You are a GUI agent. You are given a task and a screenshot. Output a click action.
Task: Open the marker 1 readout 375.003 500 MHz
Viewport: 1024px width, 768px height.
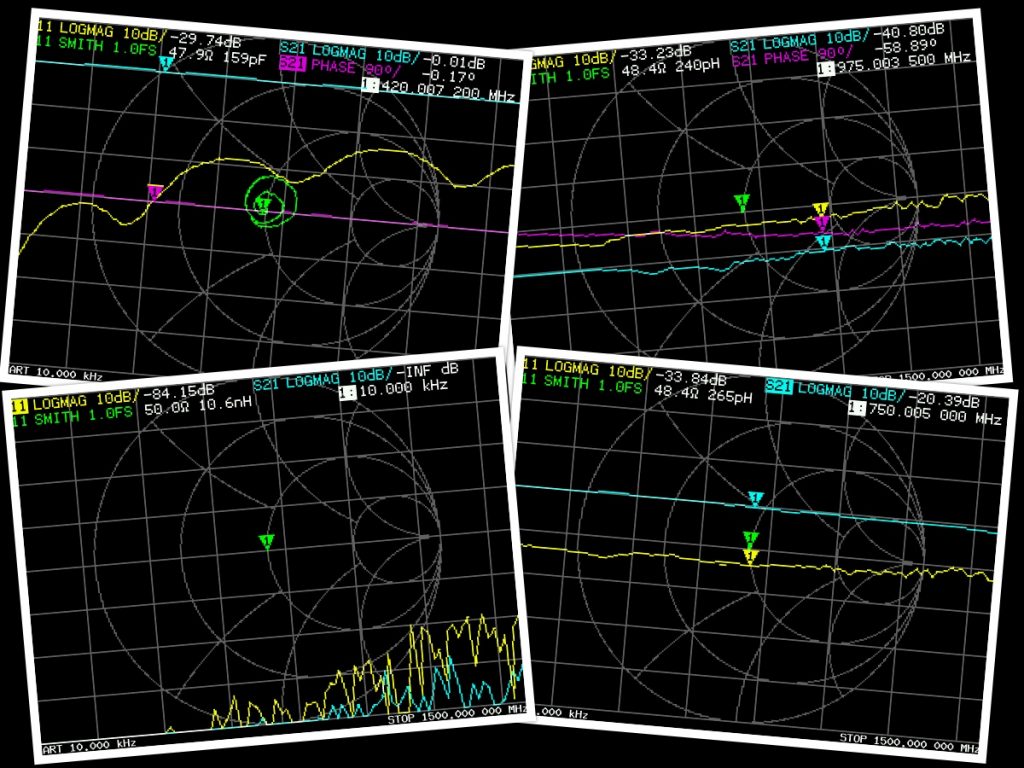point(902,68)
